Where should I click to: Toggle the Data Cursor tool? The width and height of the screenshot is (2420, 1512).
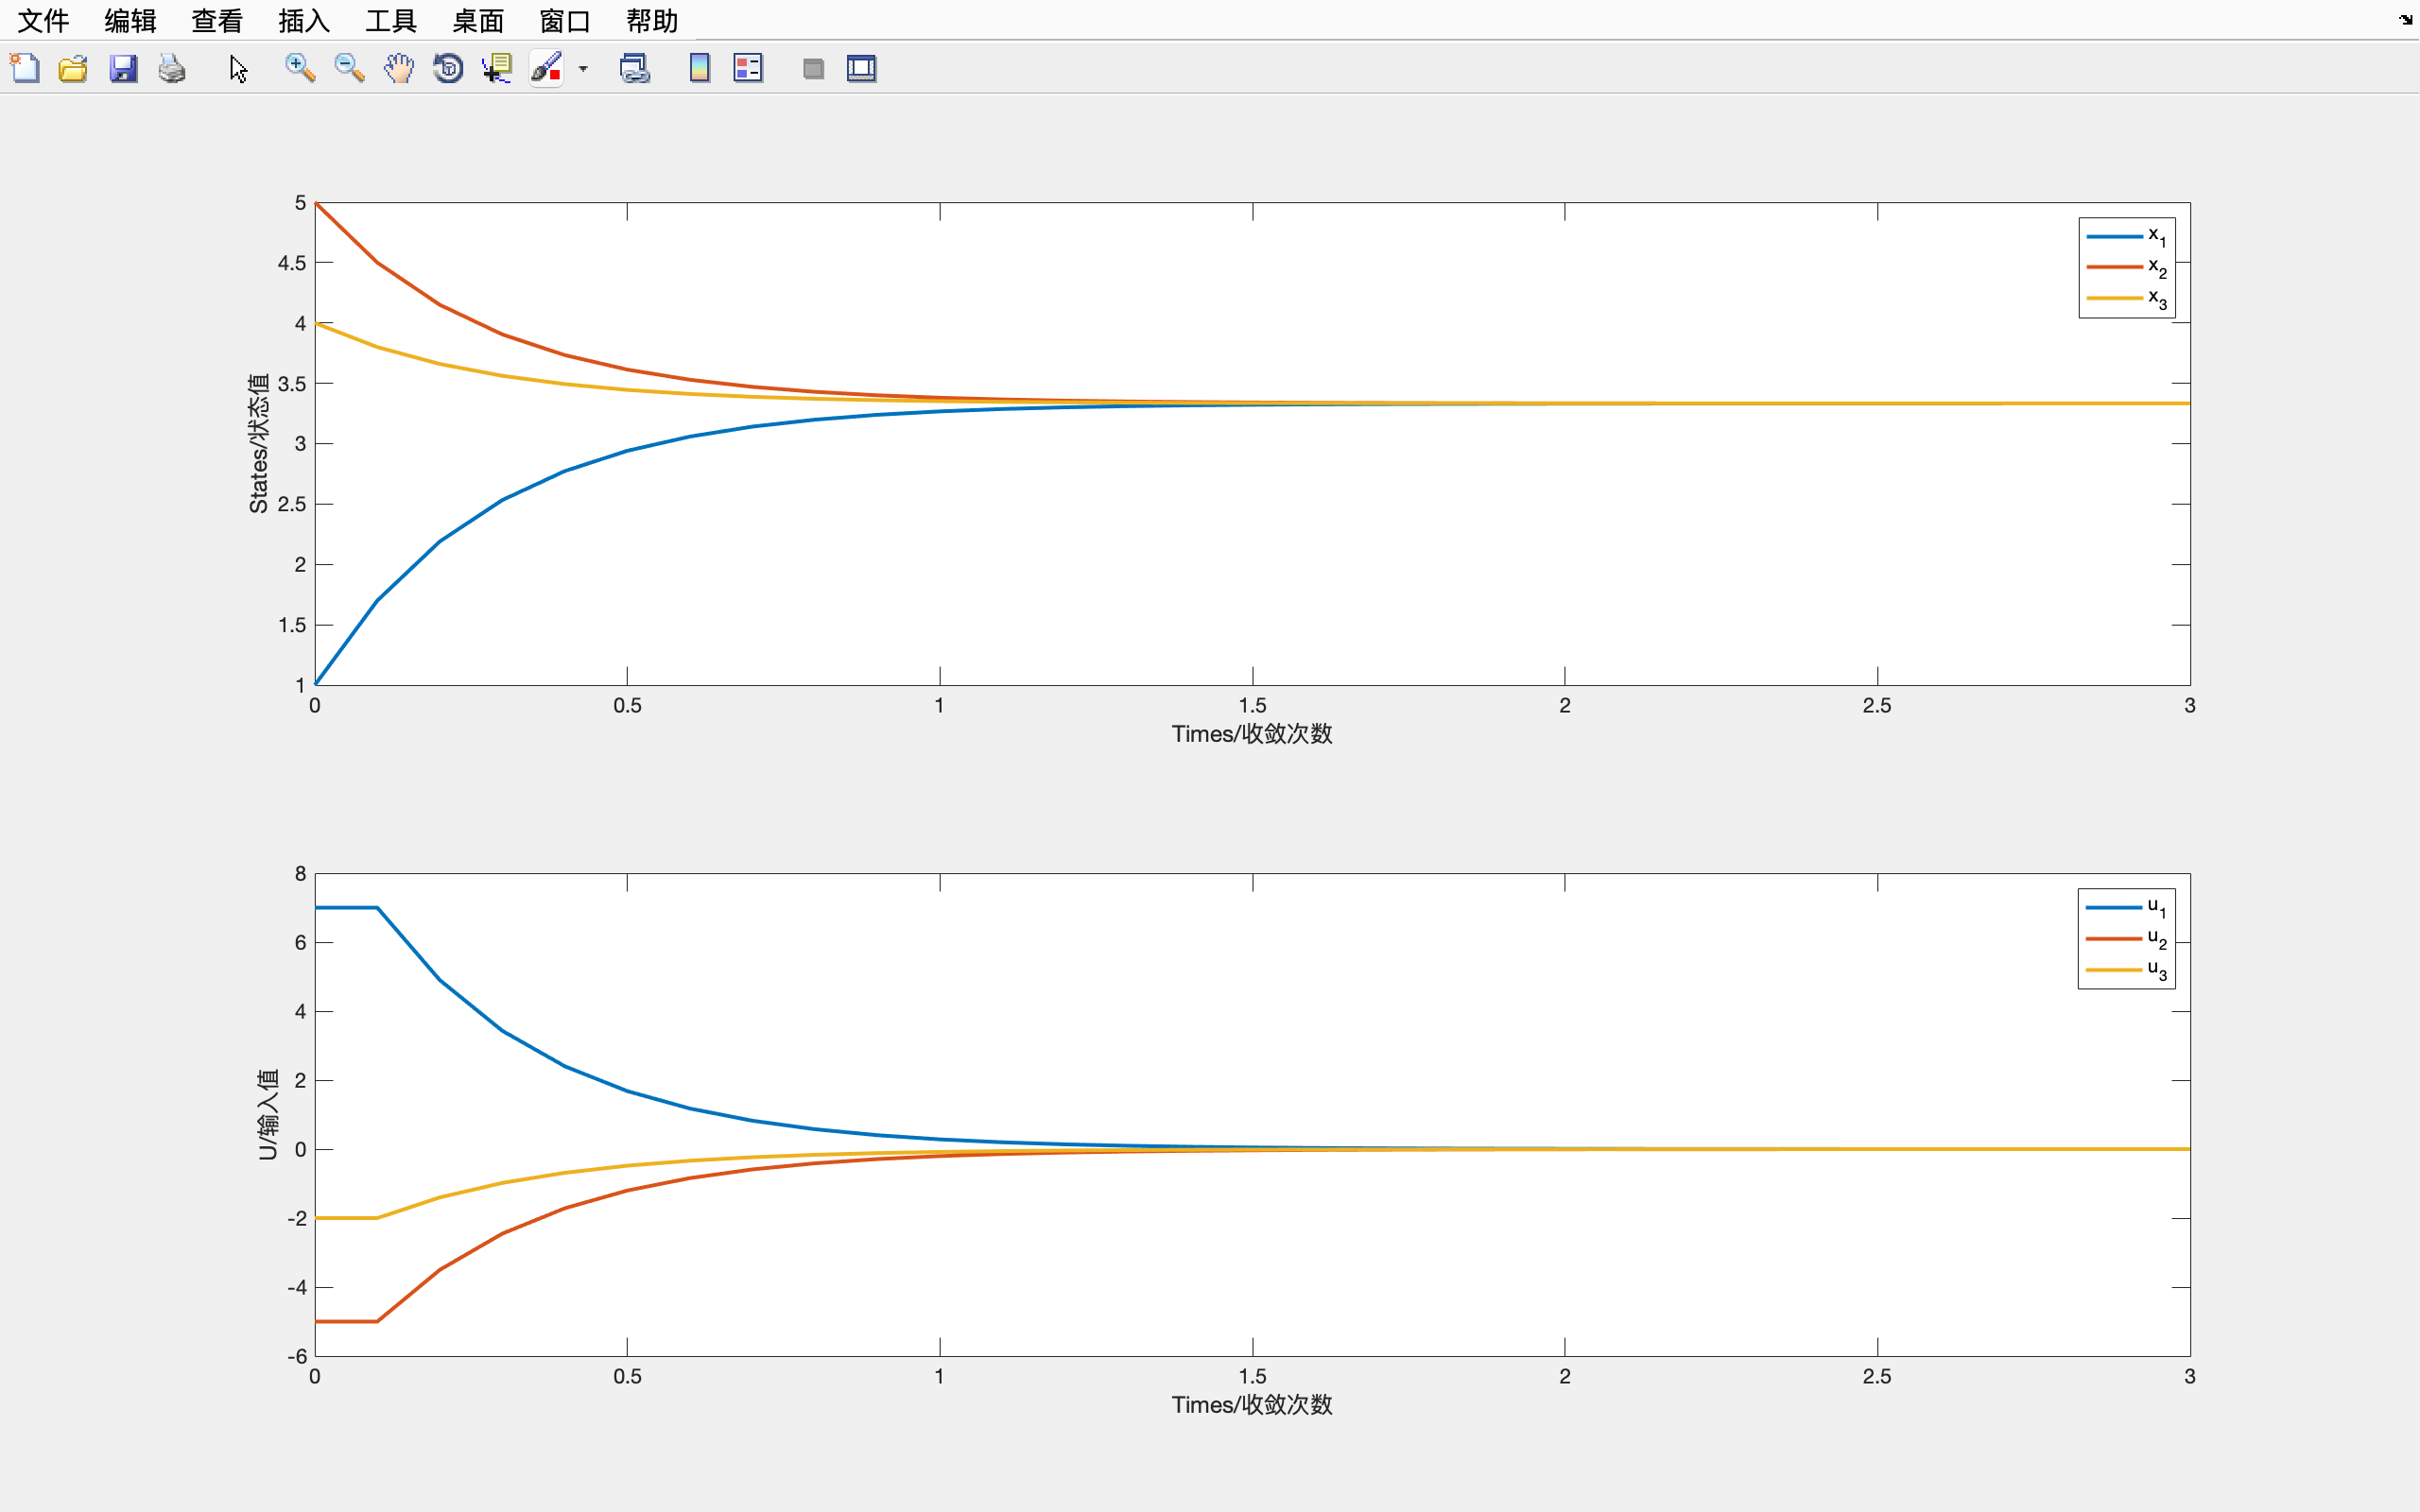[x=497, y=68]
